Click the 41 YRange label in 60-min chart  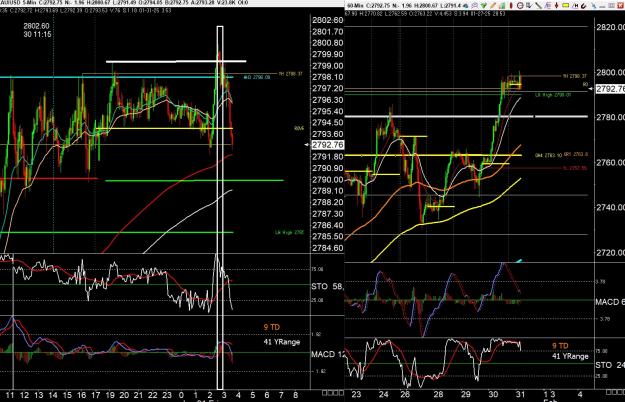570,356
